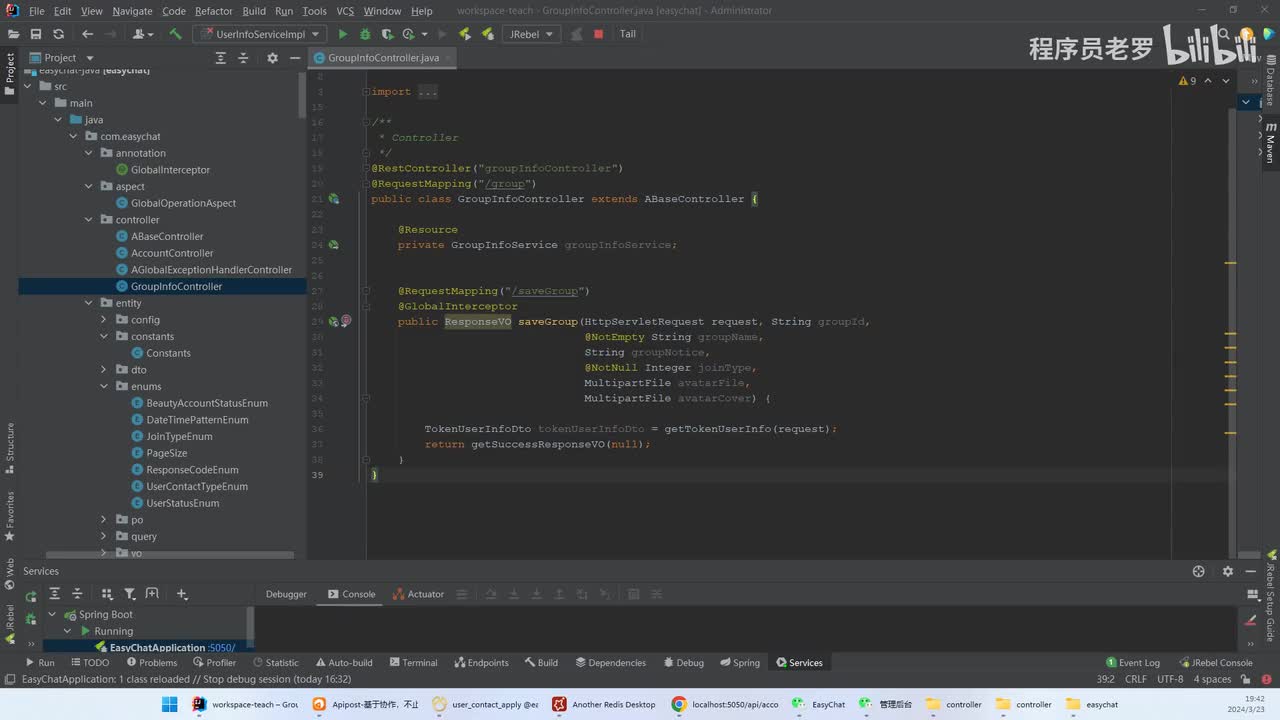Open the UserInfoServiceImpl run configuration dropdown
The height and width of the screenshot is (720, 1280).
coord(262,34)
